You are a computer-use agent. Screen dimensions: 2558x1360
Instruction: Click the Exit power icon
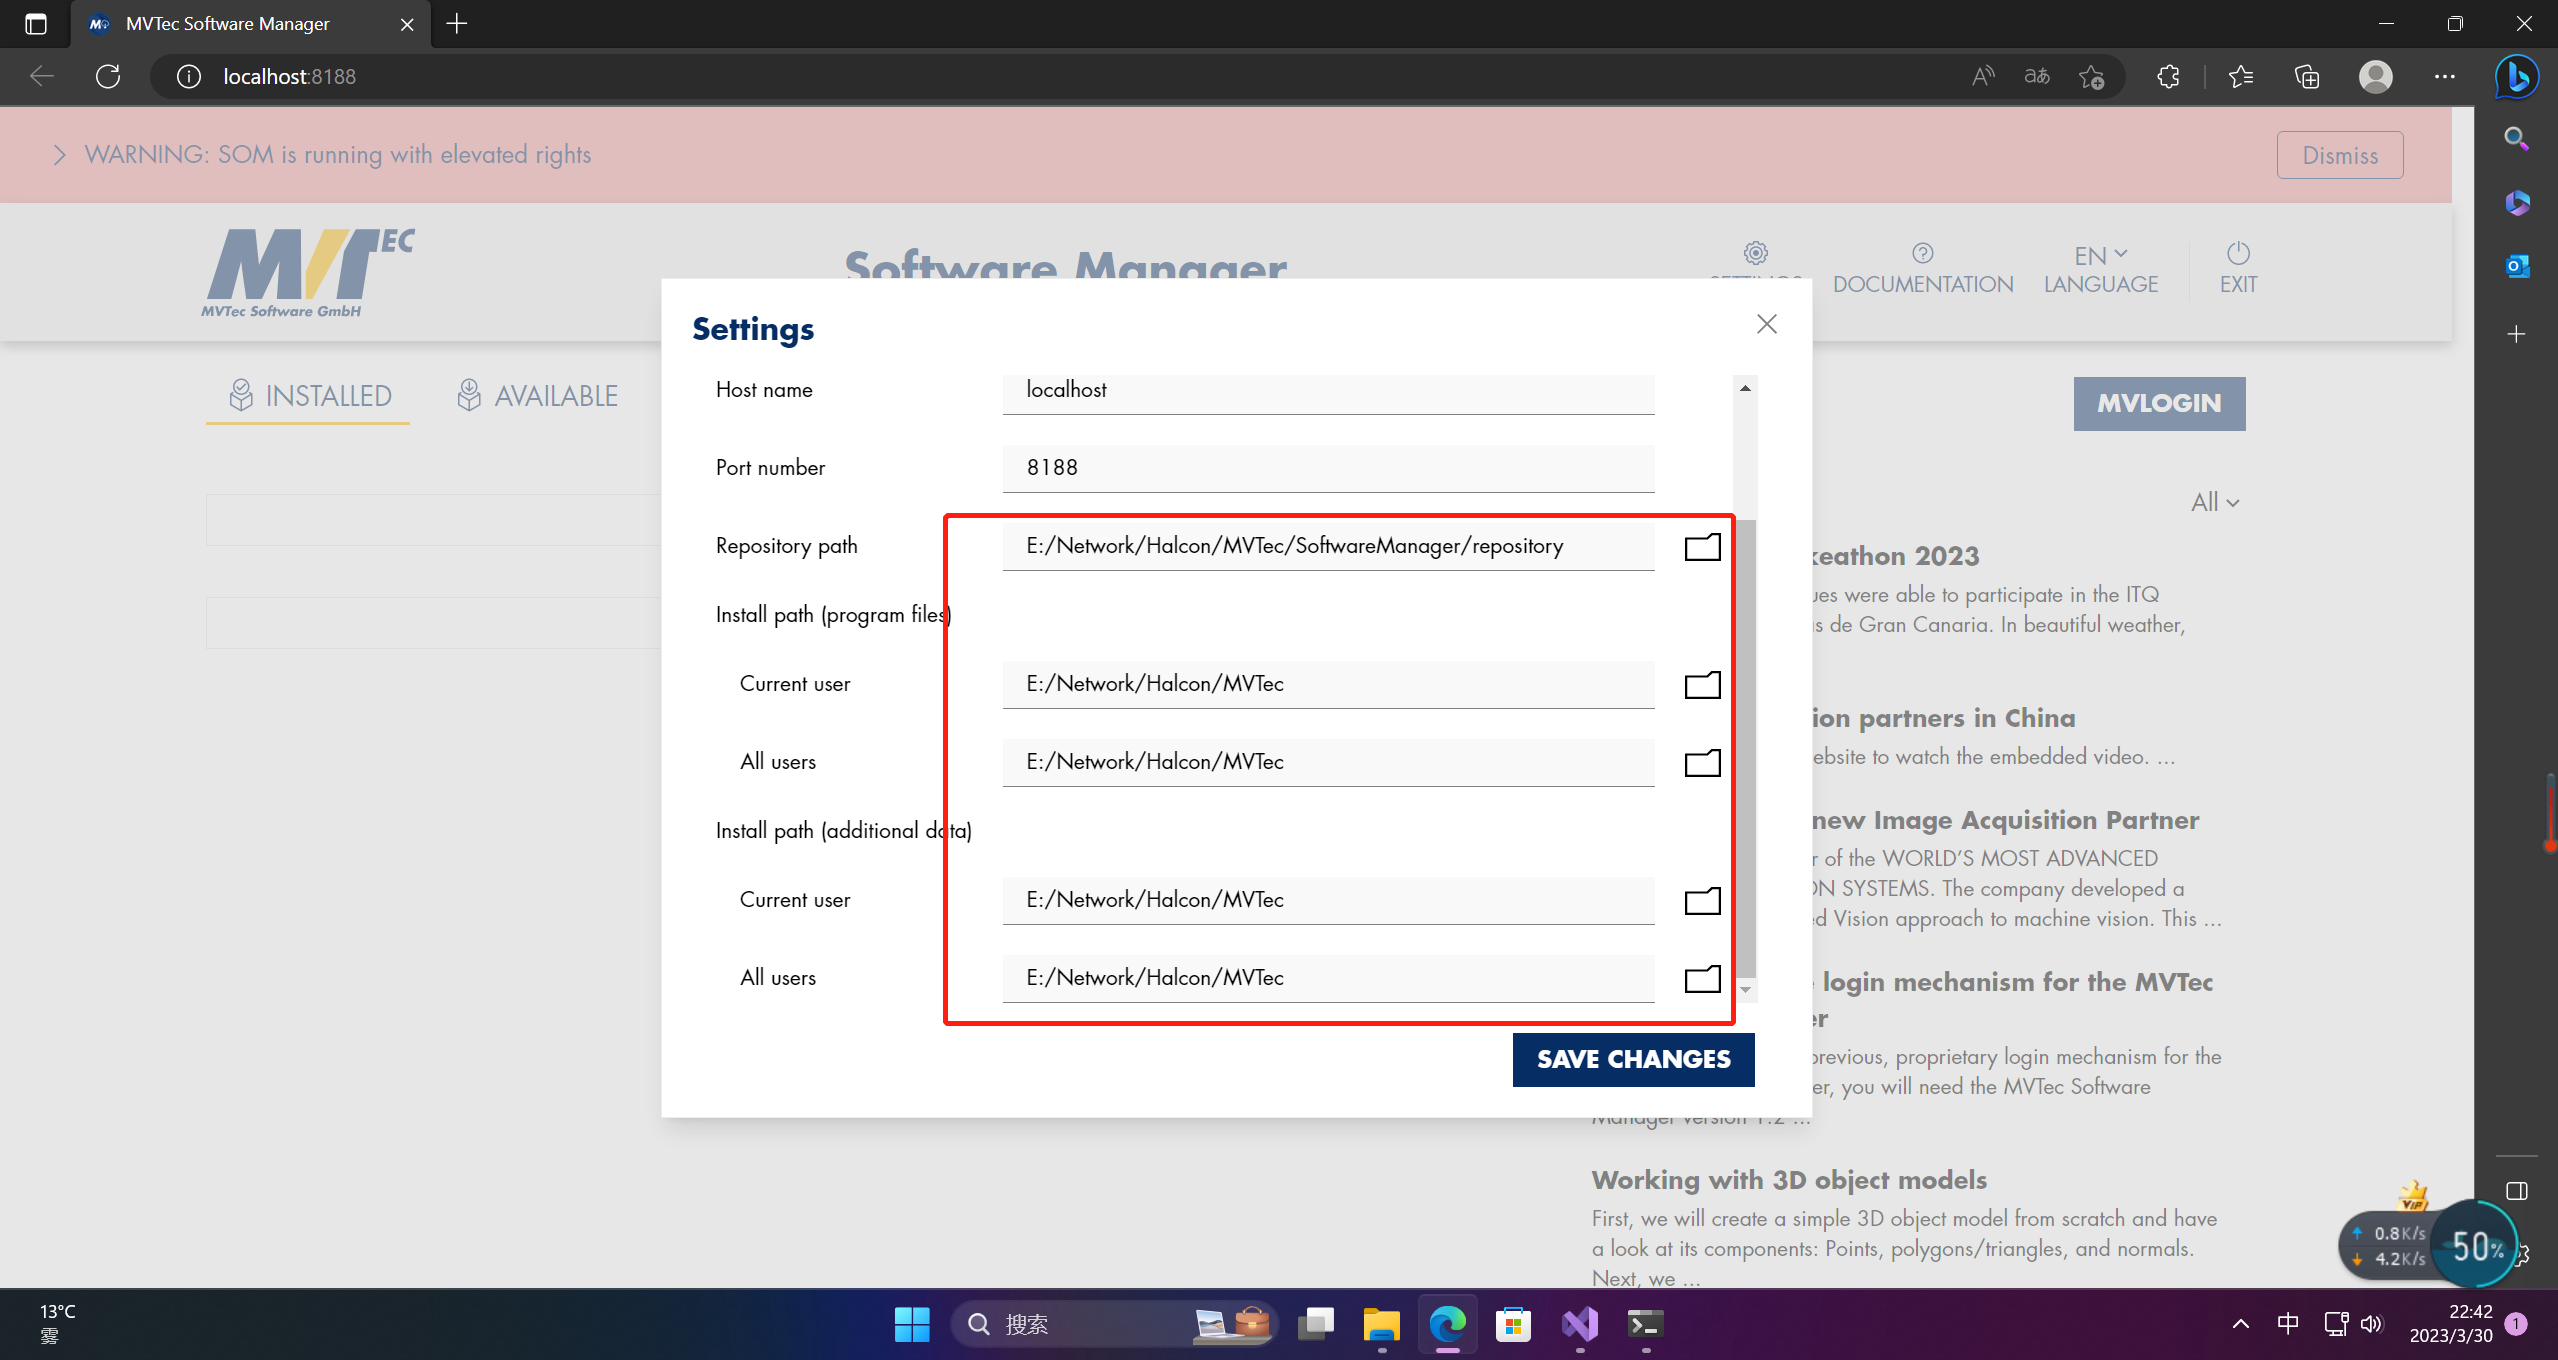[2238, 254]
